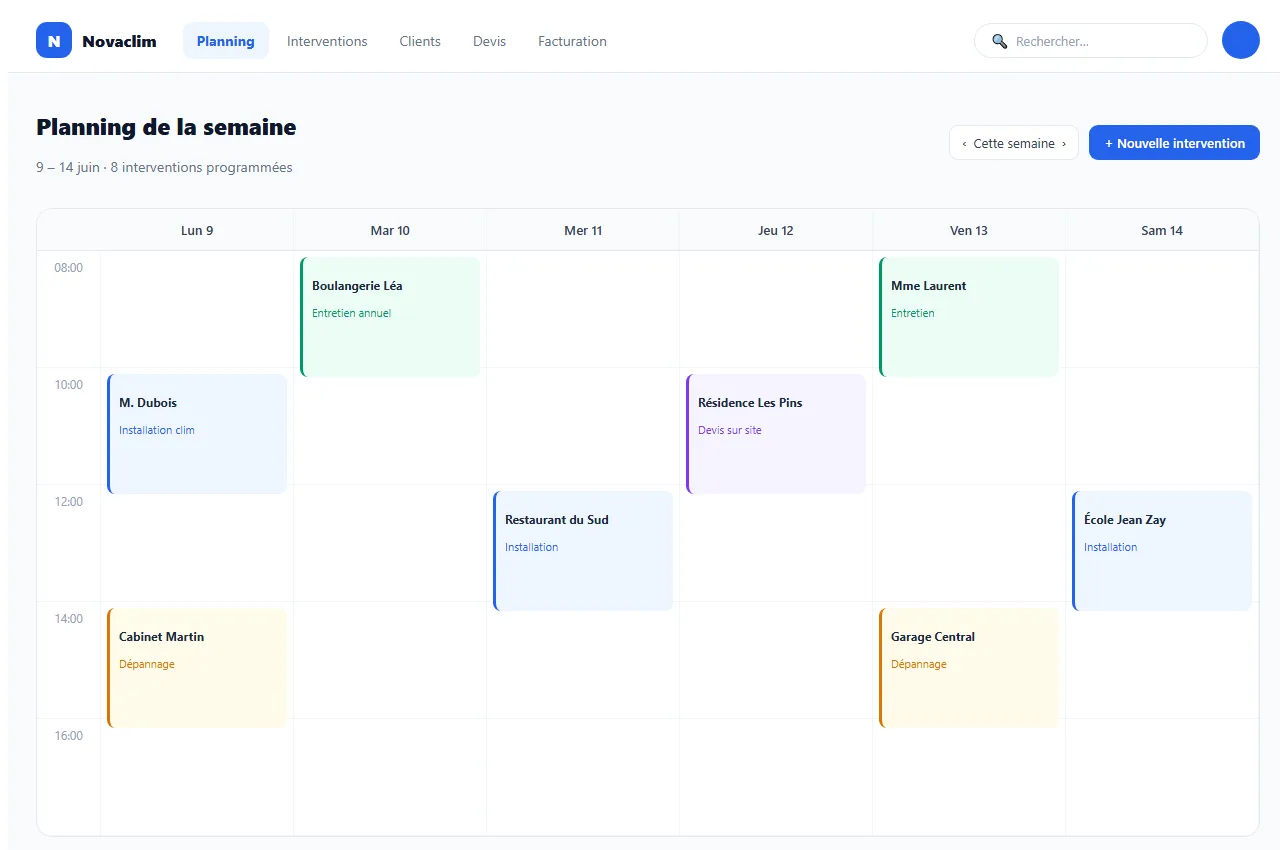Viewport: 1280px width, 850px height.
Task: Open the blue user avatar circle
Action: tap(1241, 40)
